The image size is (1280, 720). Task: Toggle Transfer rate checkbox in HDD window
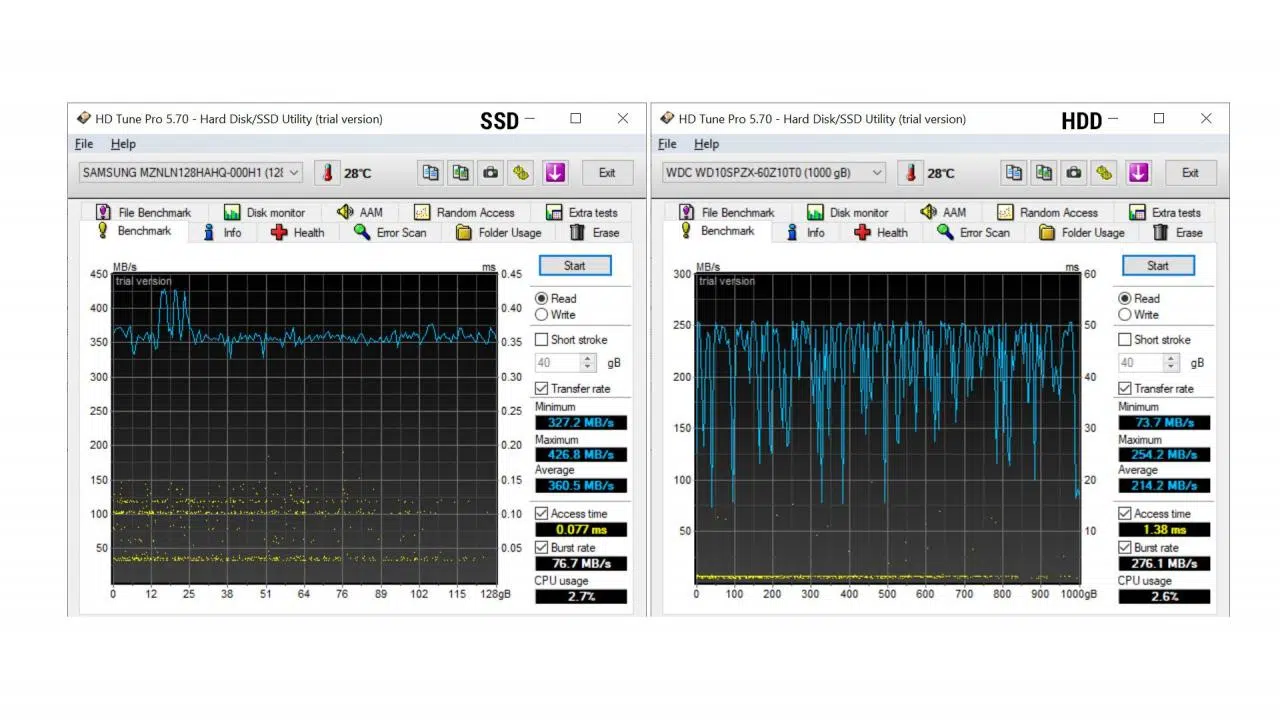(1124, 388)
